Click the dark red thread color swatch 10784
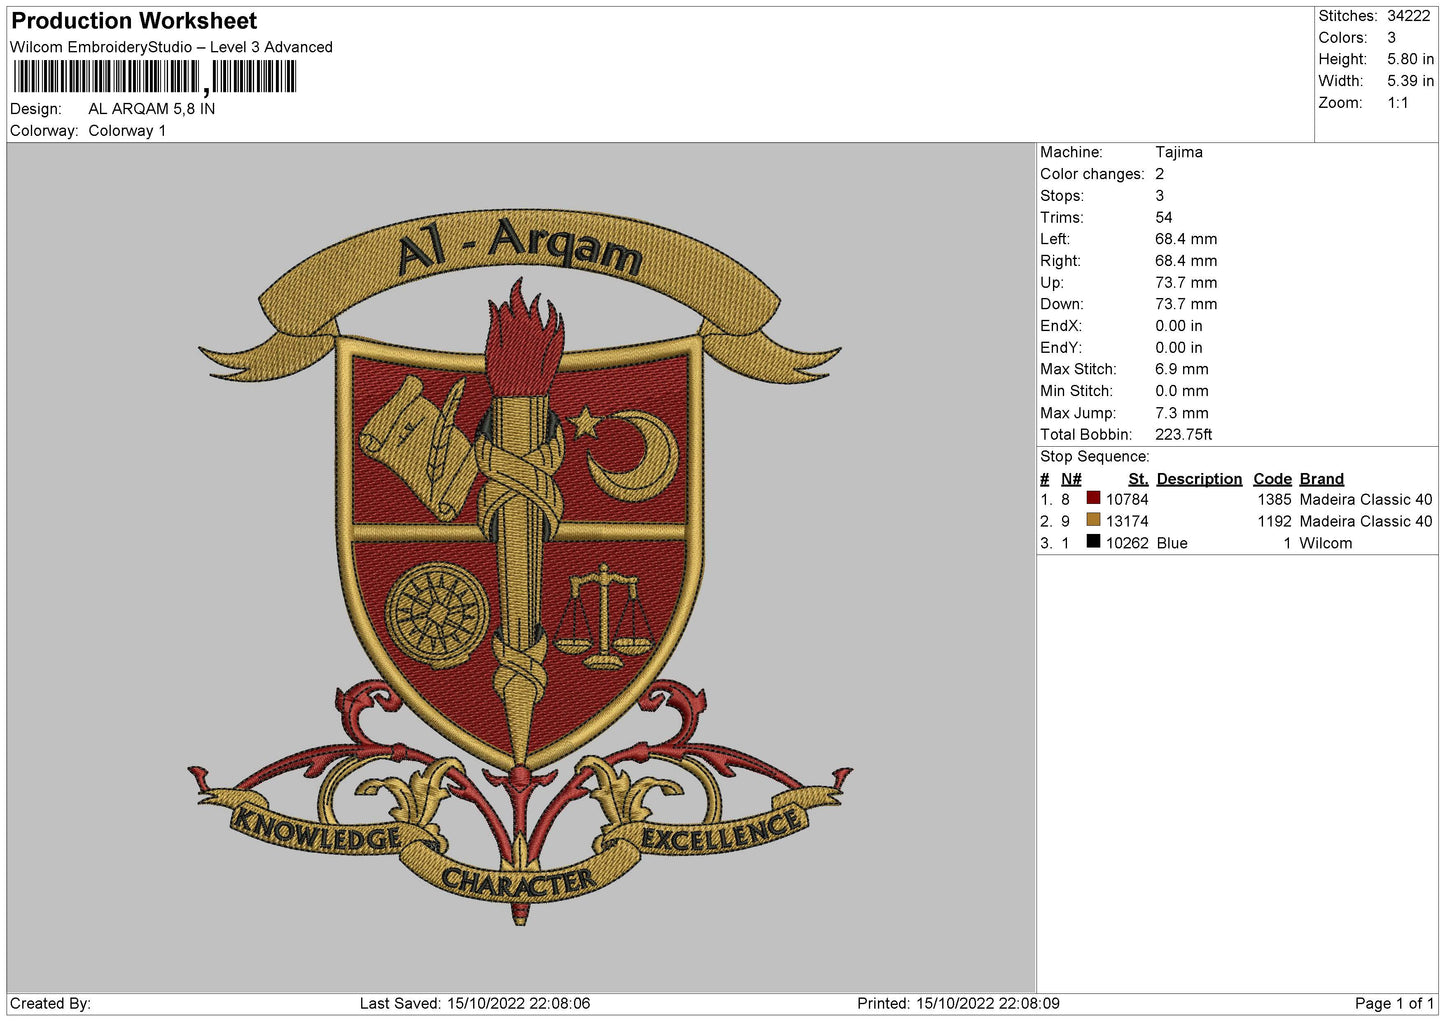This screenshot has width=1445, height=1021. (1093, 498)
